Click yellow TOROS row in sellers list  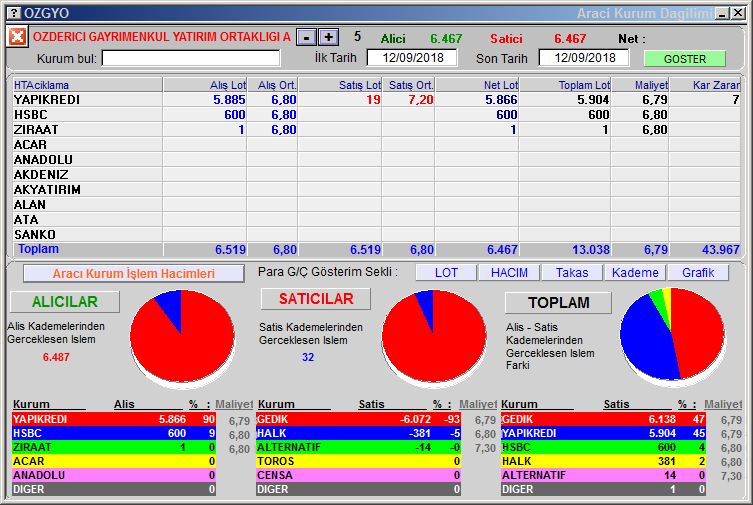(x=358, y=461)
